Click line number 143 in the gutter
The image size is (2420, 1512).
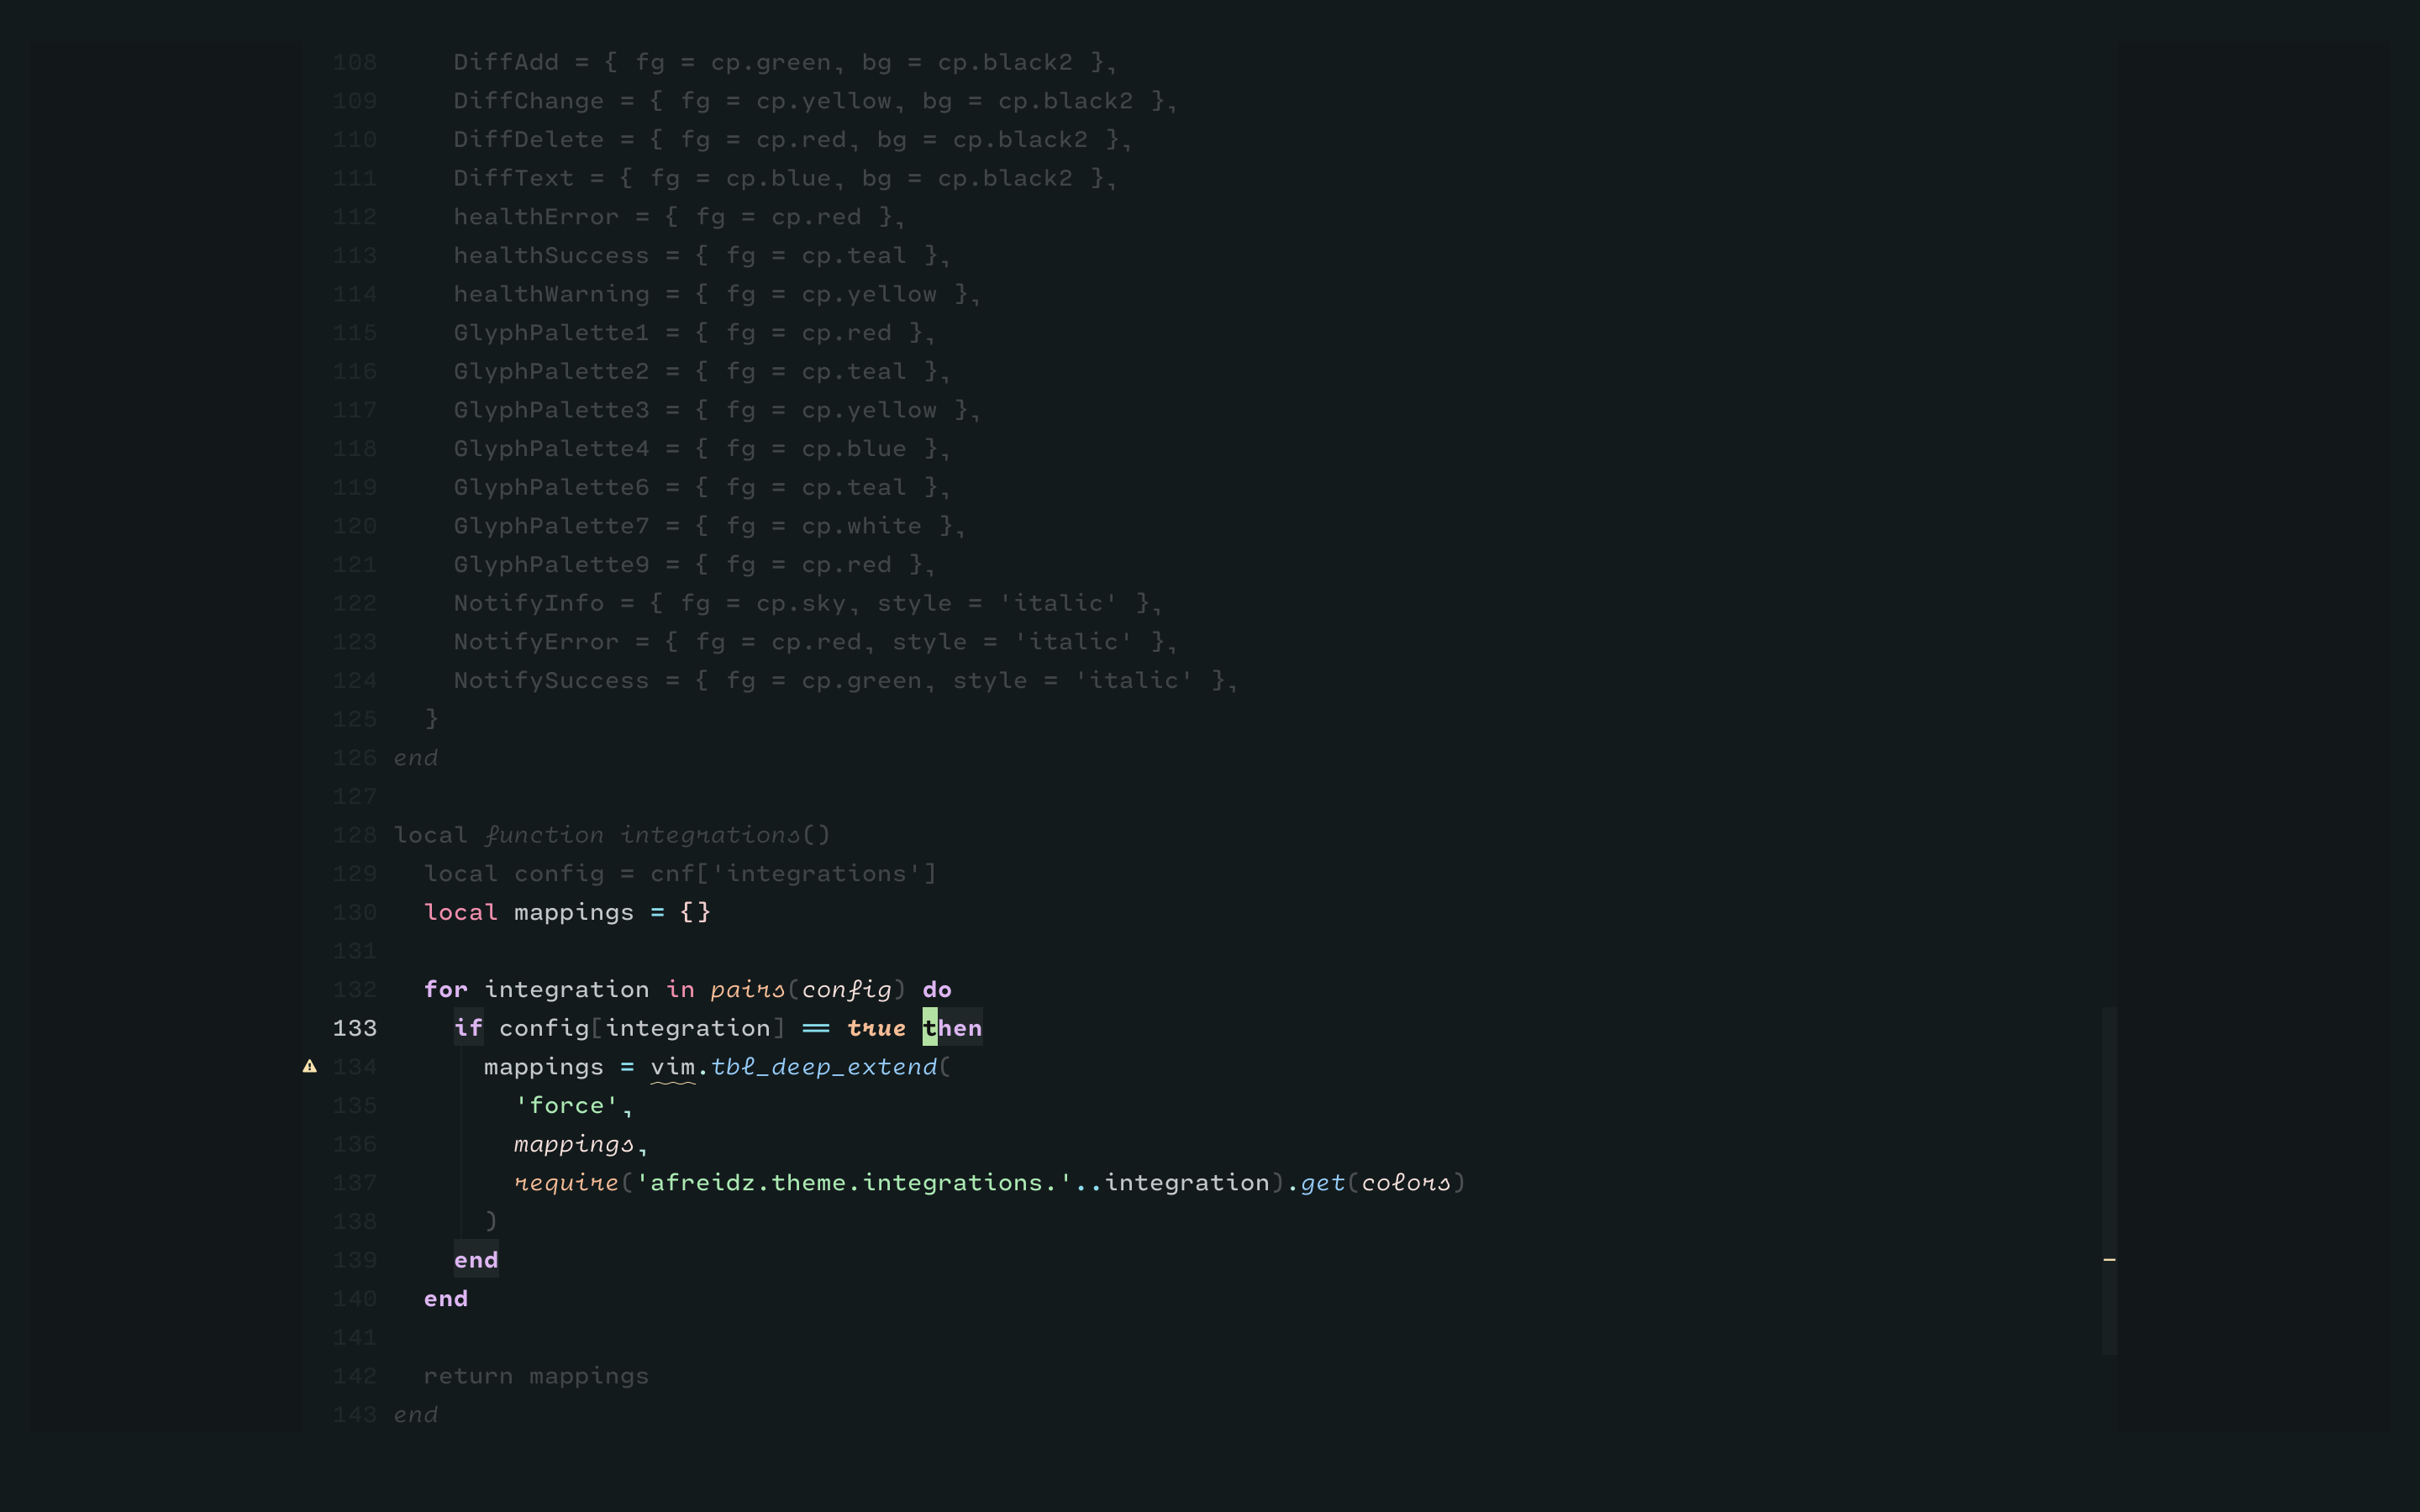(355, 1415)
